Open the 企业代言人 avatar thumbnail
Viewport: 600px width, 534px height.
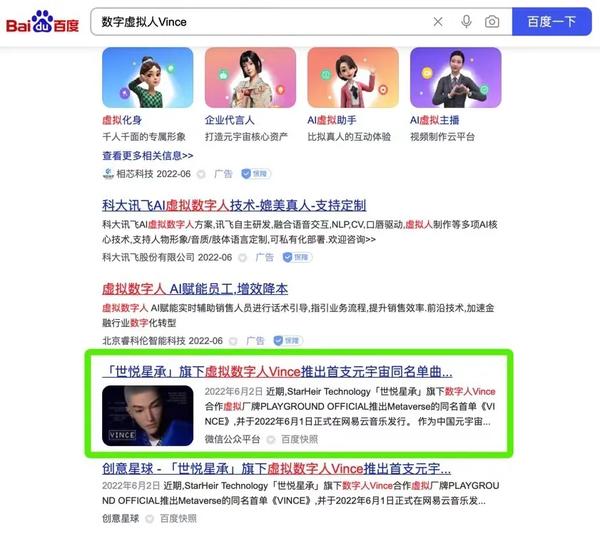click(250, 78)
